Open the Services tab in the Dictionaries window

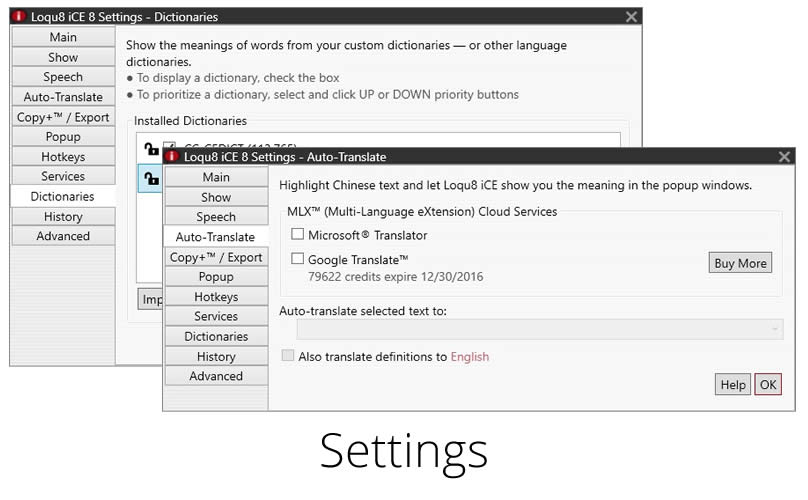[x=63, y=176]
